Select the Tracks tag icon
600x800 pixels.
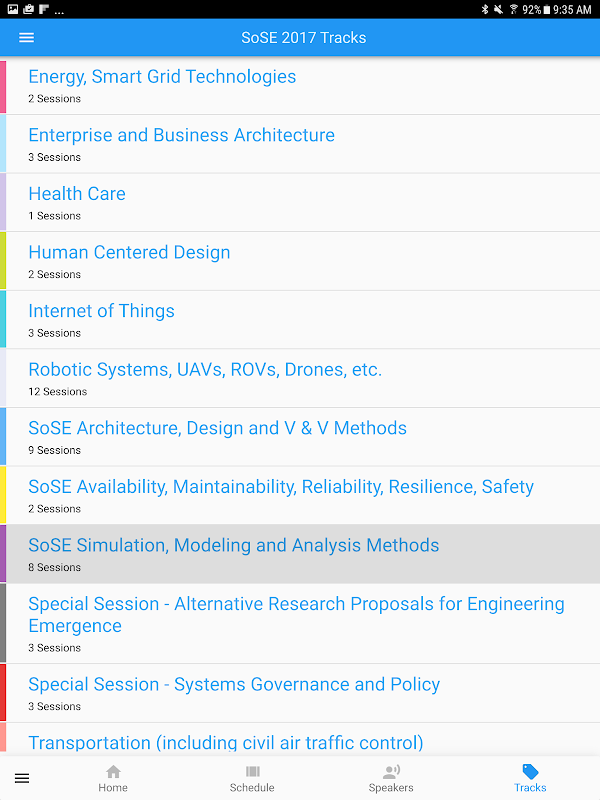click(530, 772)
